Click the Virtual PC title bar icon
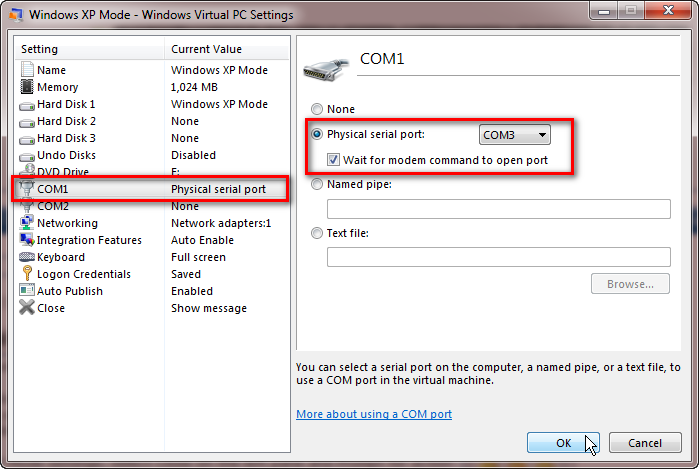 16,15
